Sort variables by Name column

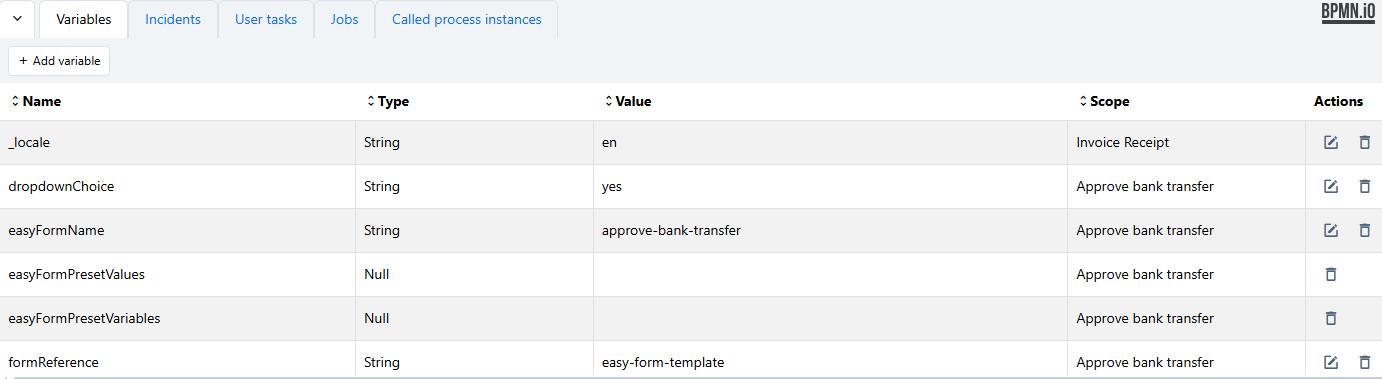(x=36, y=101)
